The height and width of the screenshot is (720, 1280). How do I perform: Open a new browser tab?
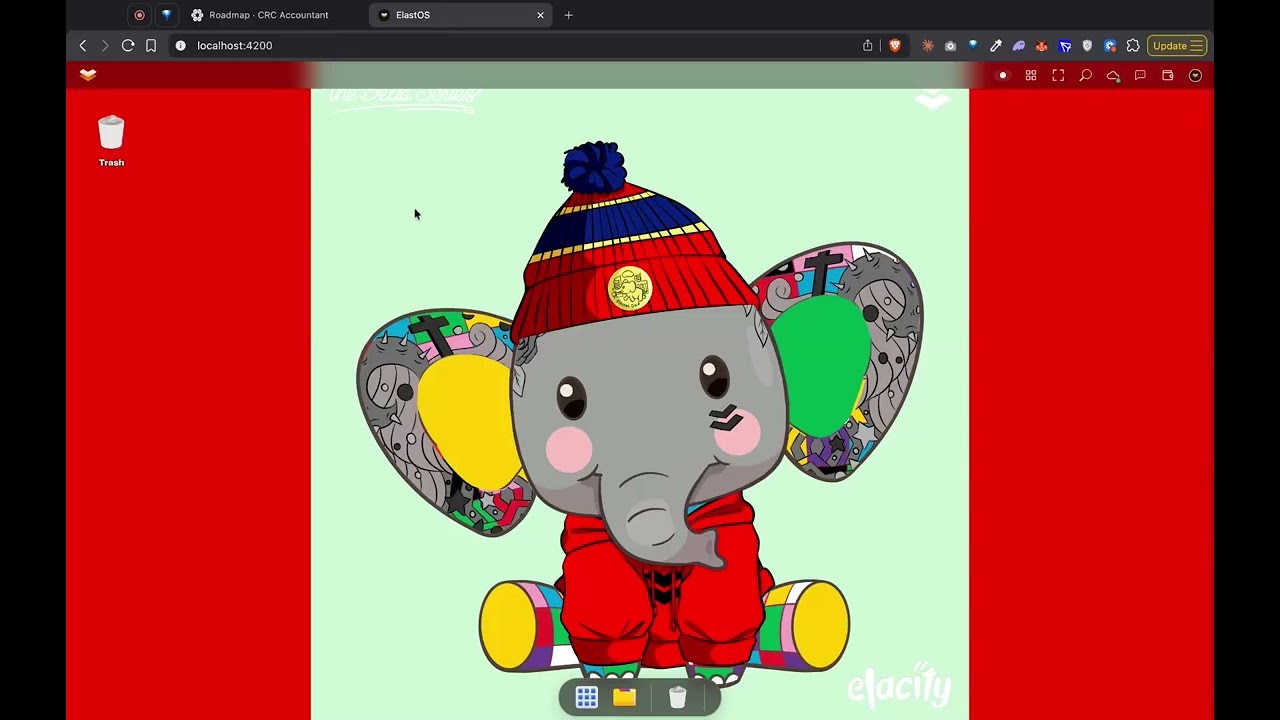coord(568,15)
